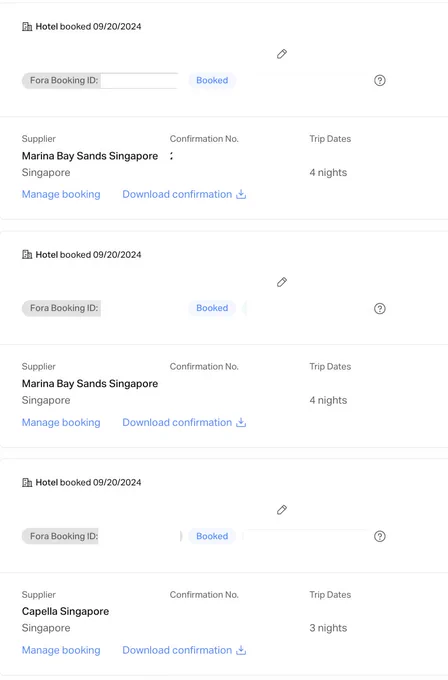This screenshot has height=680, width=448.
Task: Open Manage booking for second Marina Bay Sands card
Action: [61, 422]
